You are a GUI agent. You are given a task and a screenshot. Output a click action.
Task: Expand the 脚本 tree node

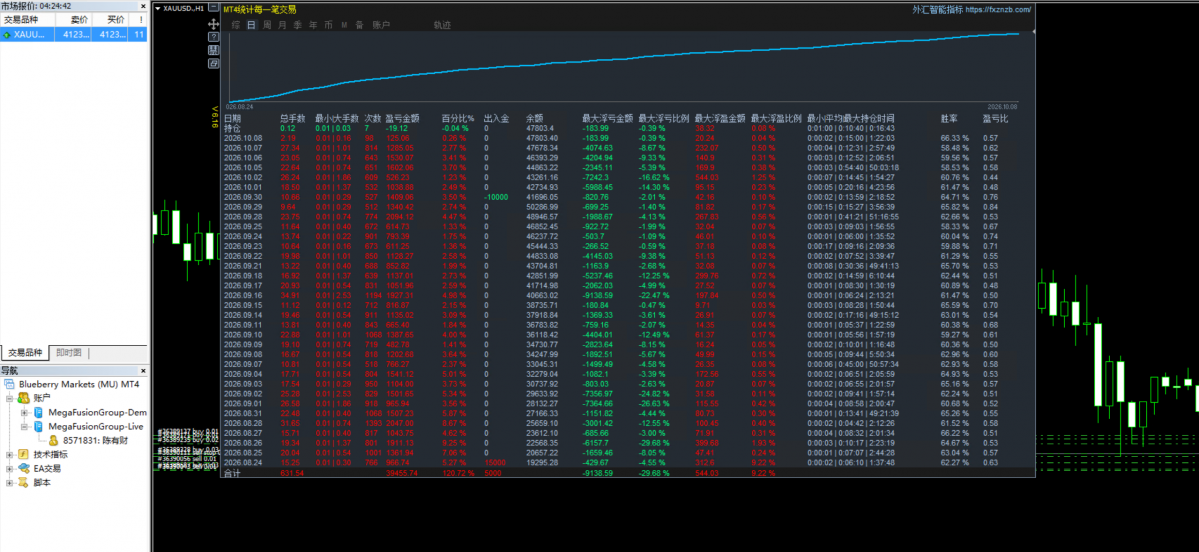tap(9, 482)
